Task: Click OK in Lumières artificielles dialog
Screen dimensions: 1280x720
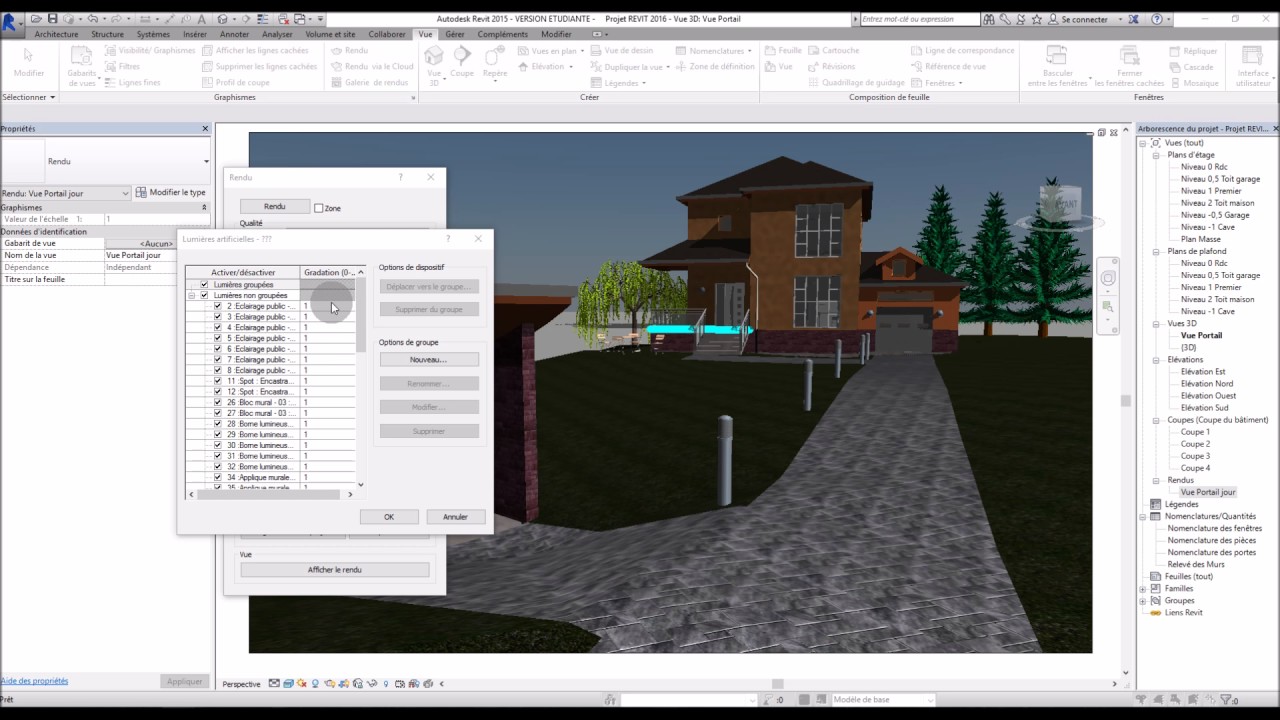Action: [389, 517]
